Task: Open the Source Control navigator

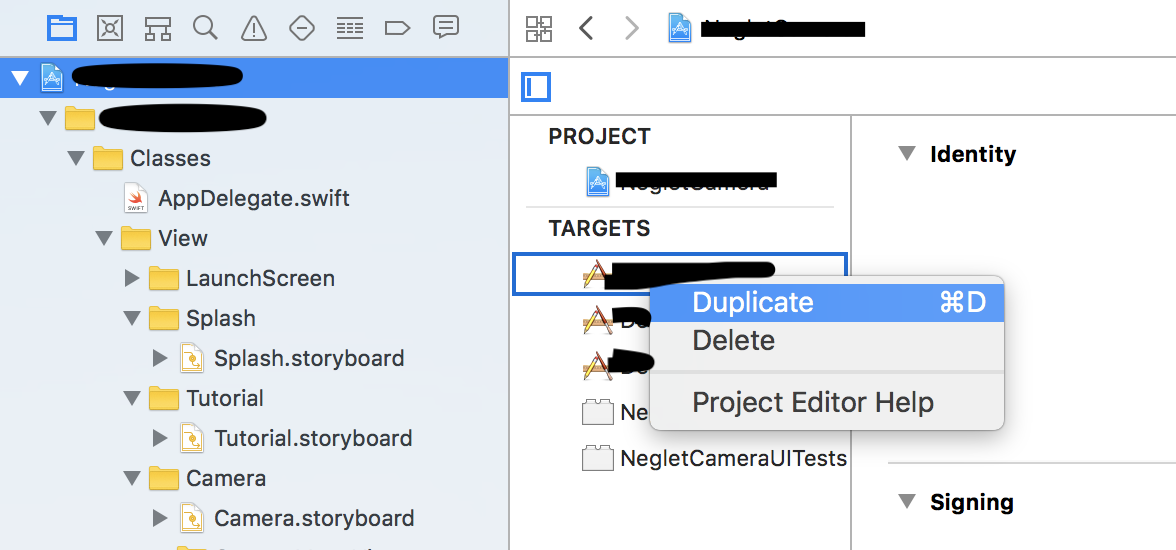Action: (110, 29)
